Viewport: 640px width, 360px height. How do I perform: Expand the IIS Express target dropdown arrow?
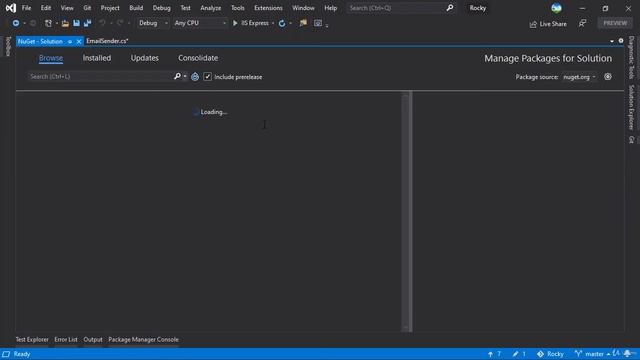click(x=273, y=23)
